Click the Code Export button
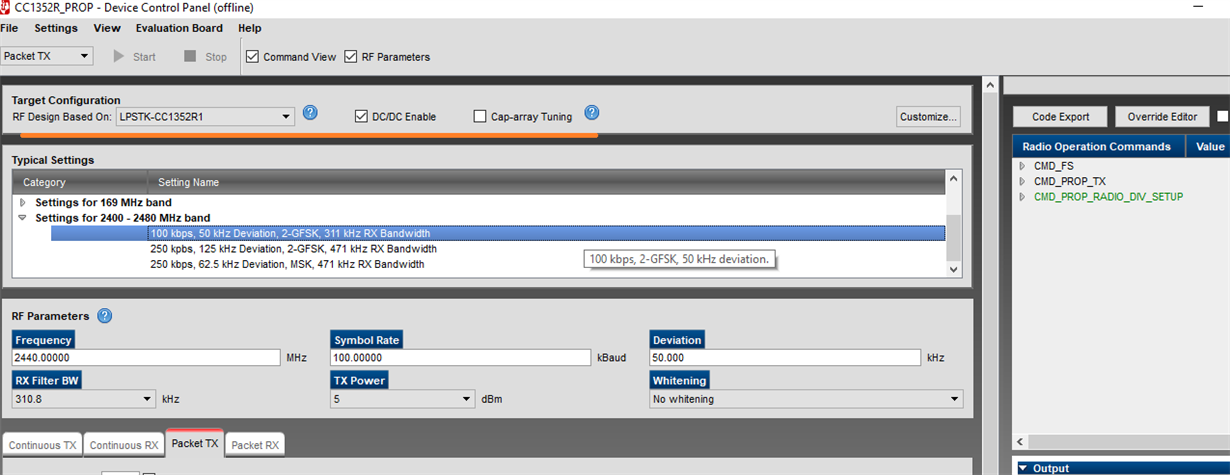Viewport: 1230px width, 475px height. tap(1060, 116)
